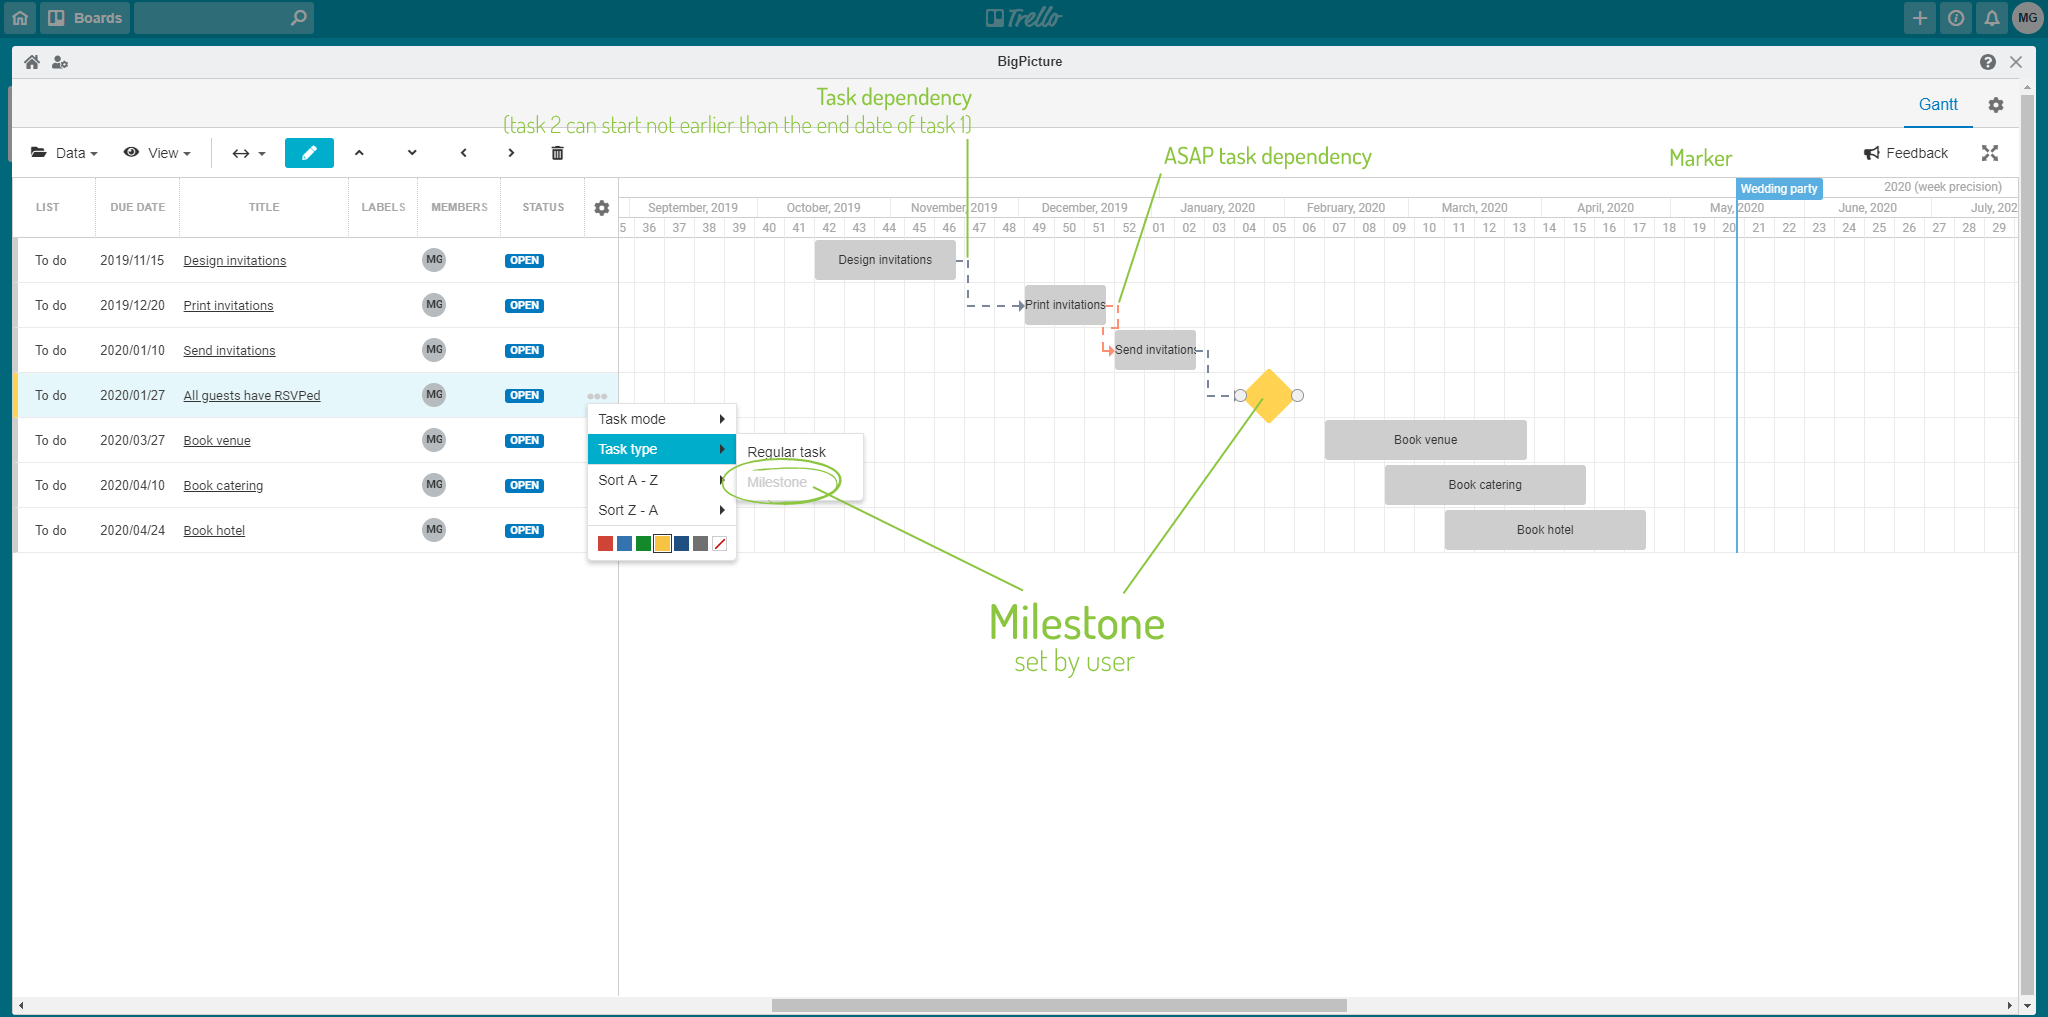The height and width of the screenshot is (1017, 2048).
Task: Open the Book catering link
Action: pyautogui.click(x=223, y=486)
